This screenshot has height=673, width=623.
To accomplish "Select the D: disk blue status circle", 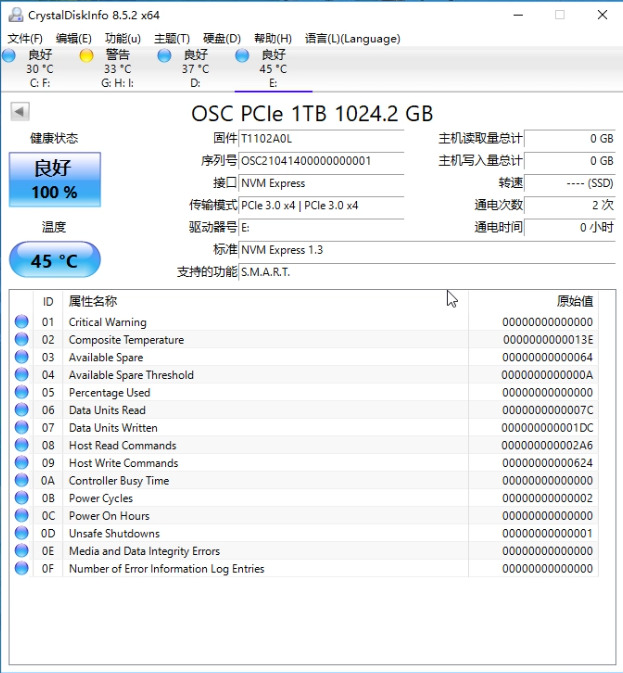I will point(164,55).
